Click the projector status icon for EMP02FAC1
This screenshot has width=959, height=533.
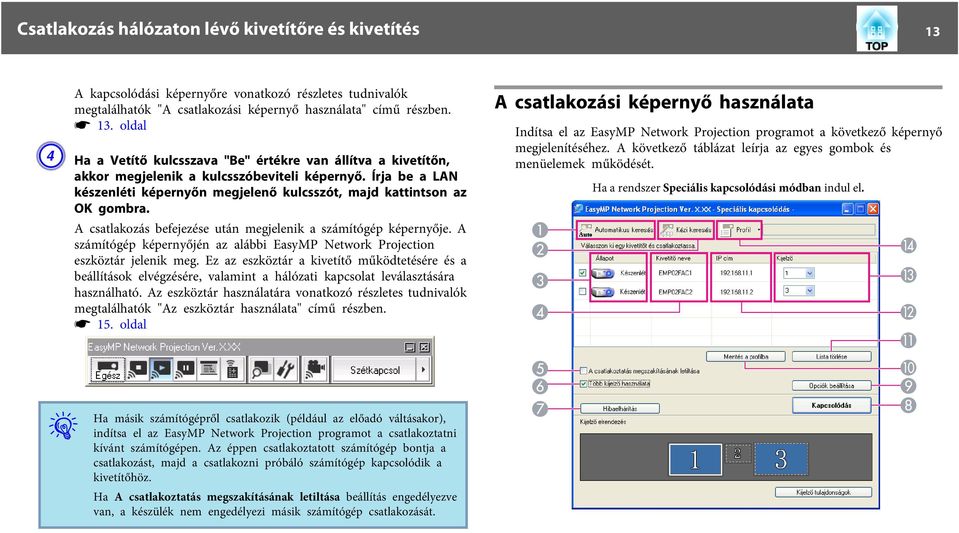click(603, 274)
